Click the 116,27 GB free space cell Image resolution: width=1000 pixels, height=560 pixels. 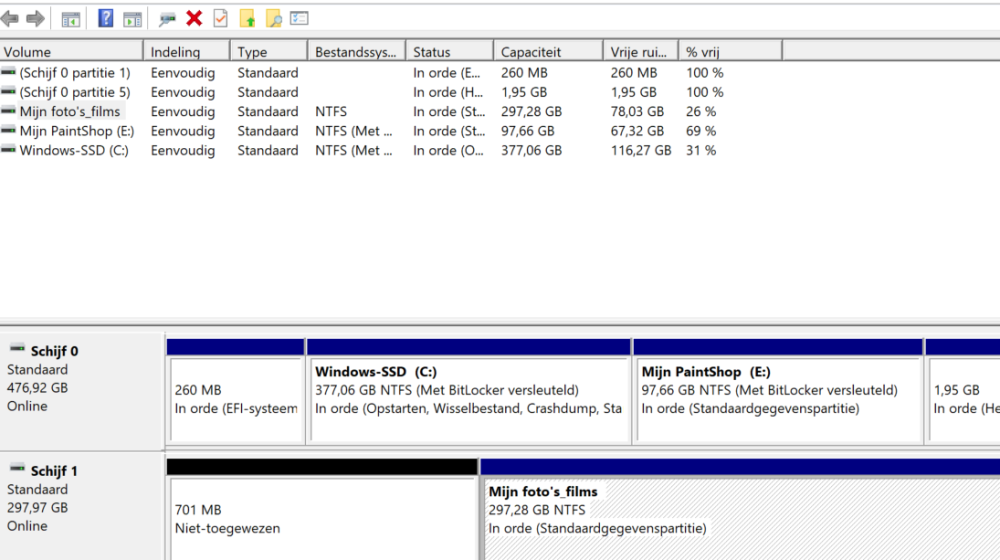(641, 151)
